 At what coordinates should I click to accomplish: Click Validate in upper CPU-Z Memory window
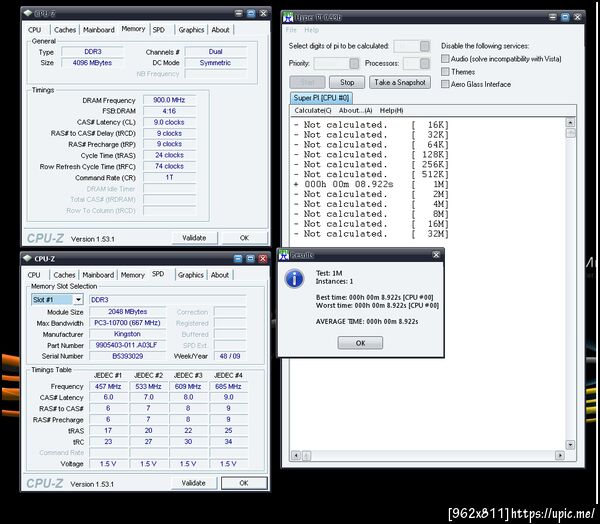pyautogui.click(x=194, y=238)
